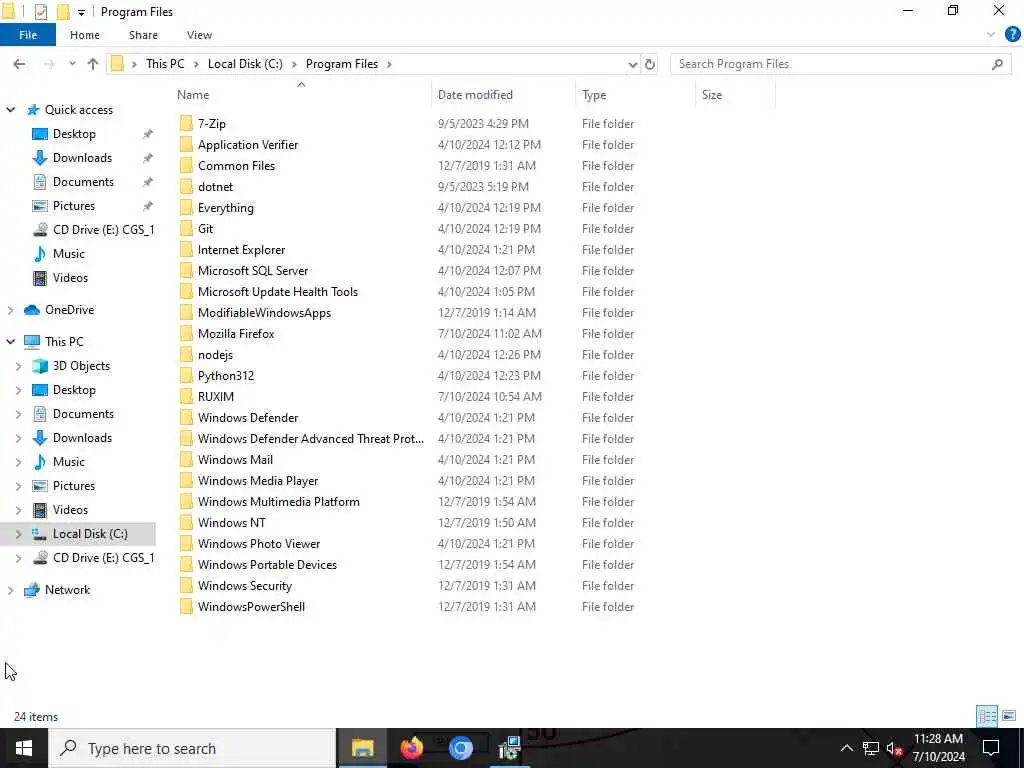Click the Properties quick access toolbar icon
Viewport: 1024px width, 768px height.
coord(40,12)
